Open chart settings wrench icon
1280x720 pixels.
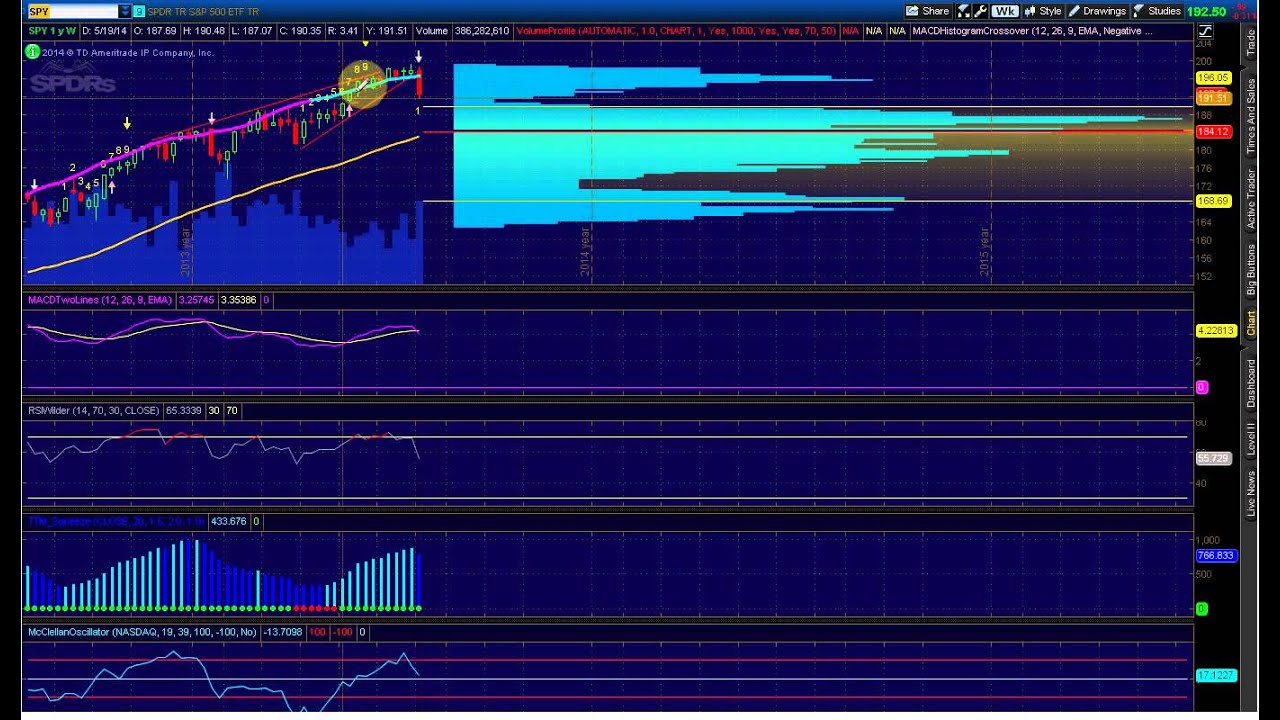[980, 11]
